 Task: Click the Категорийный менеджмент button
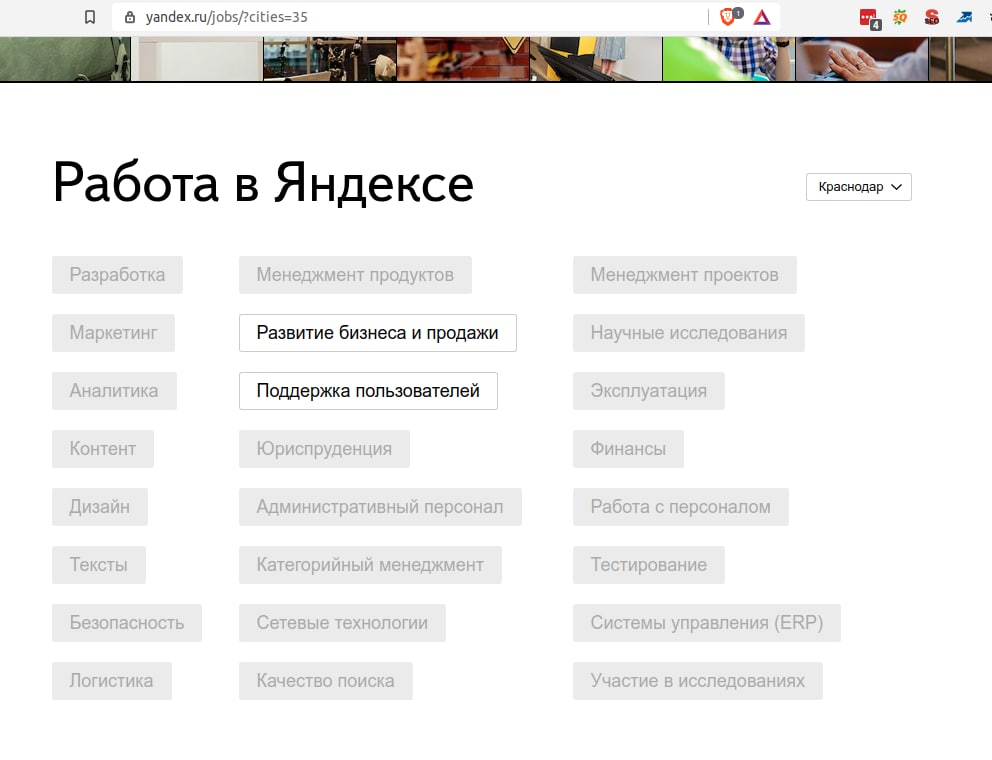coord(370,565)
